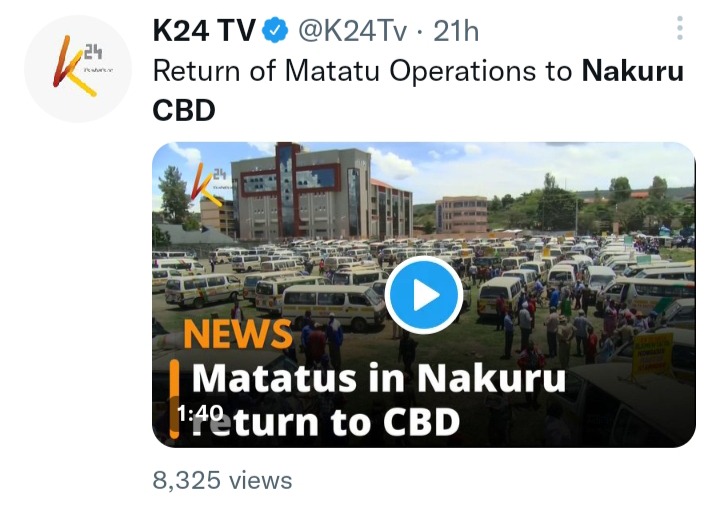
Task: Click 'Return of Matatu Operations to' text
Action: [x=362, y=72]
